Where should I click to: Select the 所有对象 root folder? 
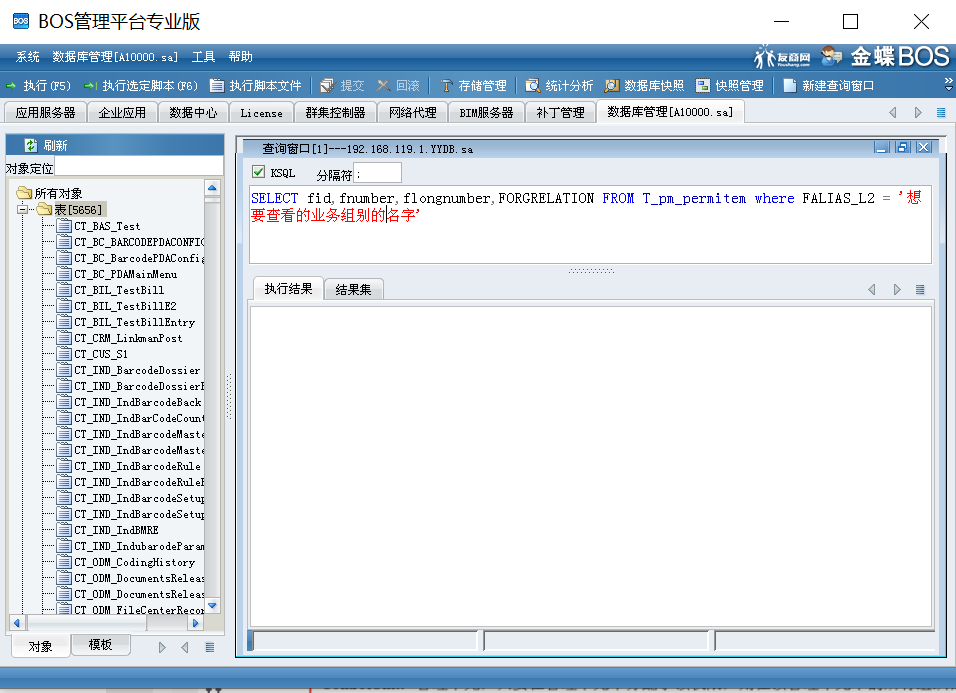tap(58, 194)
